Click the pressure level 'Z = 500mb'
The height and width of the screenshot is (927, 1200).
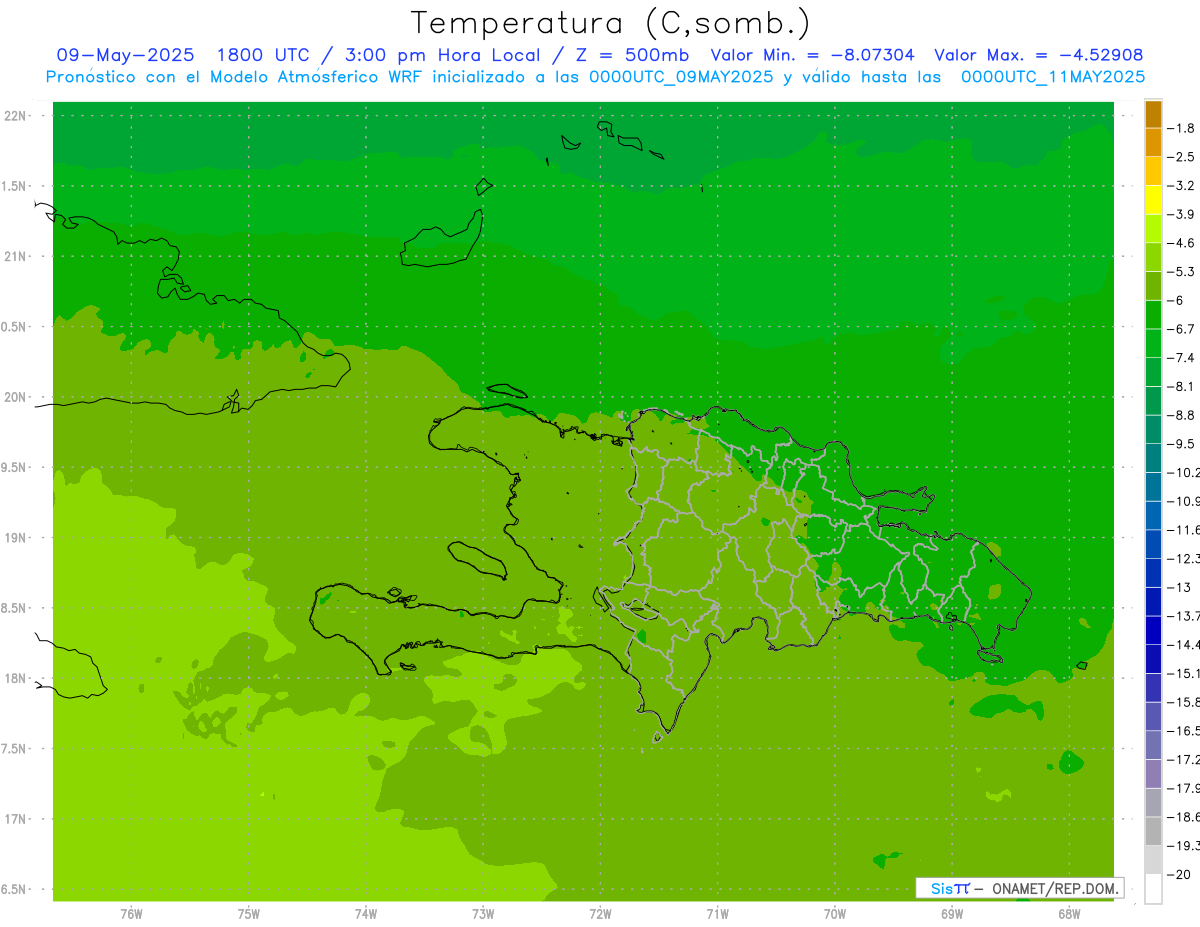click(630, 55)
